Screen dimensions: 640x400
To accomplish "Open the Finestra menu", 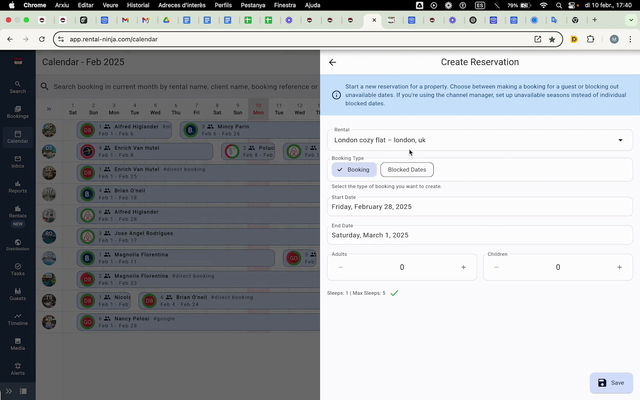I will (284, 5).
